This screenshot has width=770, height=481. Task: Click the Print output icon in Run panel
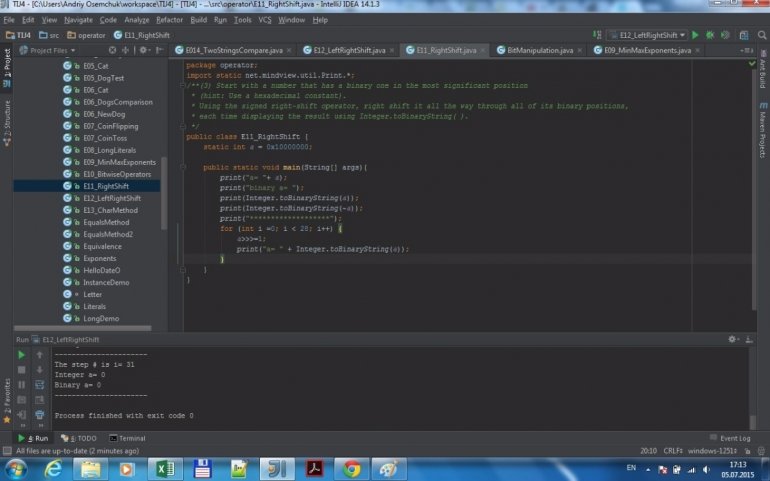[40, 414]
